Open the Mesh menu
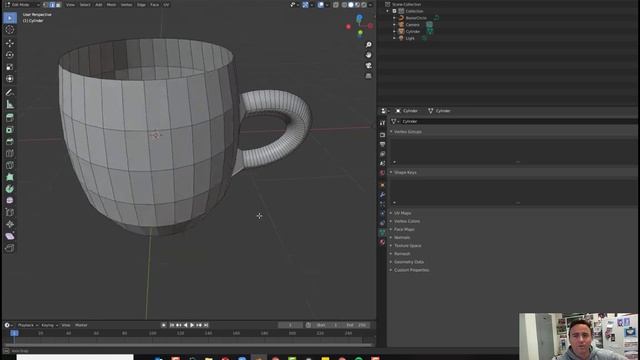The image size is (640, 360). point(111,5)
